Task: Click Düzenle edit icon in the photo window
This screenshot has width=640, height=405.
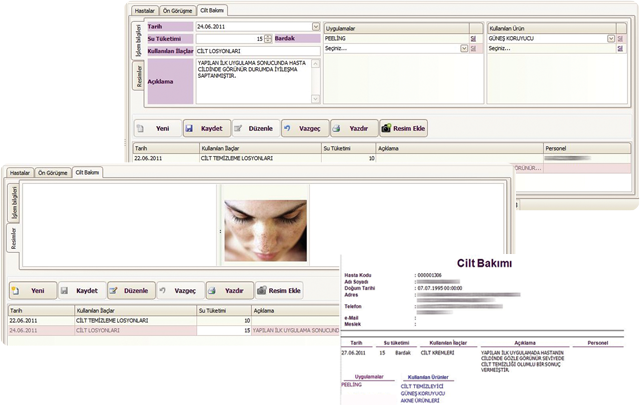Action: point(117,291)
